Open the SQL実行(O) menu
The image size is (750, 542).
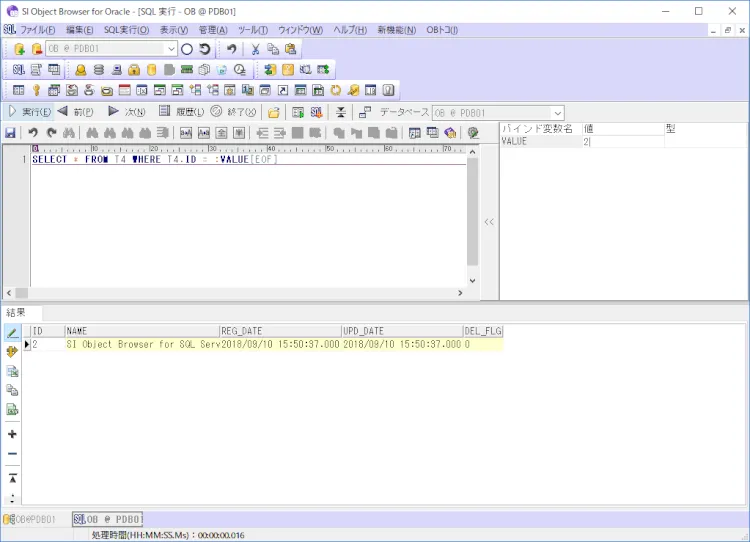(126, 30)
